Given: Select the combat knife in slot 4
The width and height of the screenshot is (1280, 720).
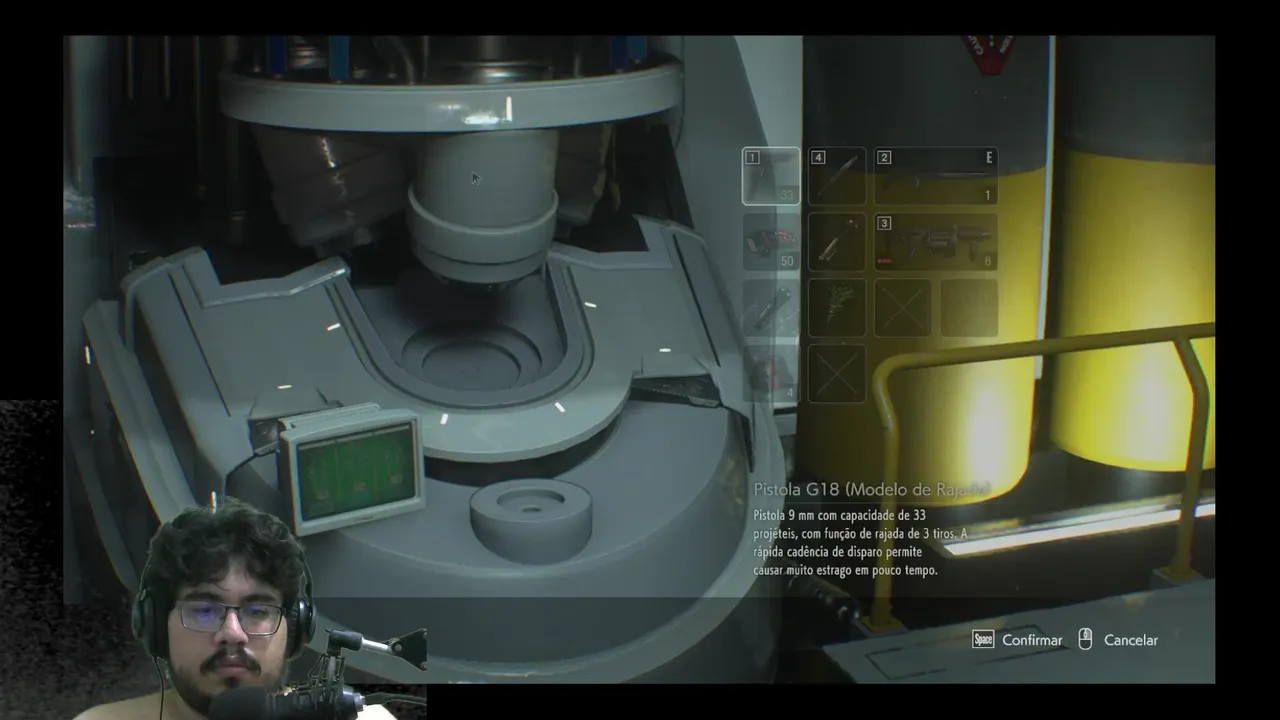Looking at the screenshot, I should pos(837,176).
